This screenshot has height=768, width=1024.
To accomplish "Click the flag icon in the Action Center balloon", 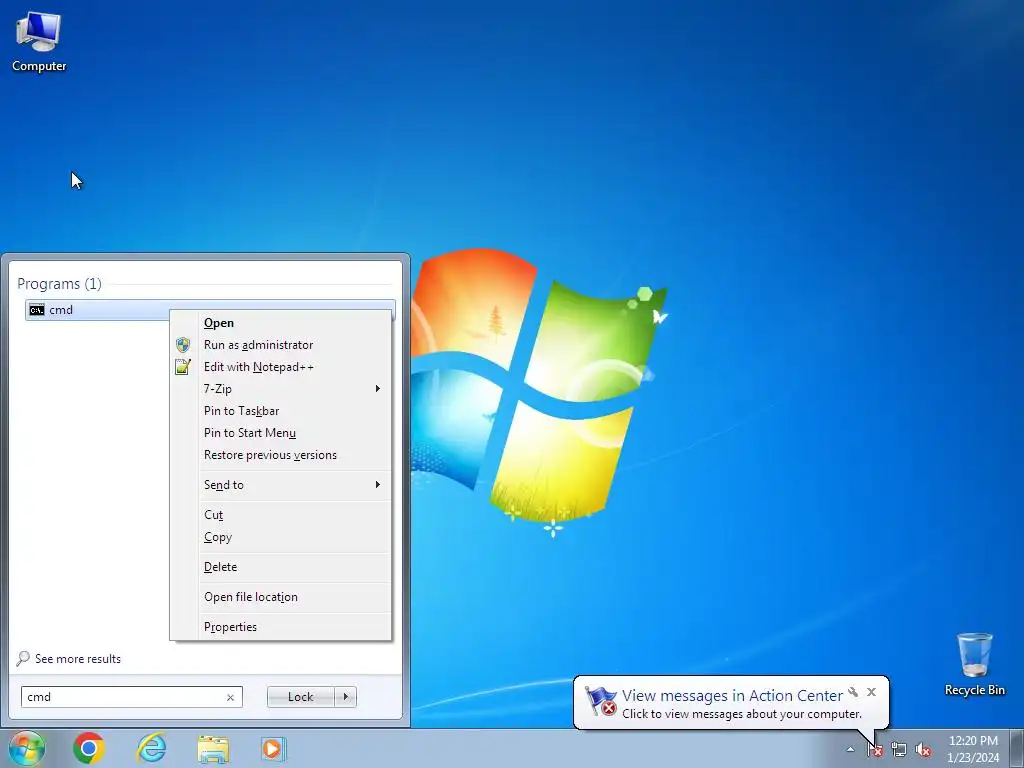I will point(600,701).
